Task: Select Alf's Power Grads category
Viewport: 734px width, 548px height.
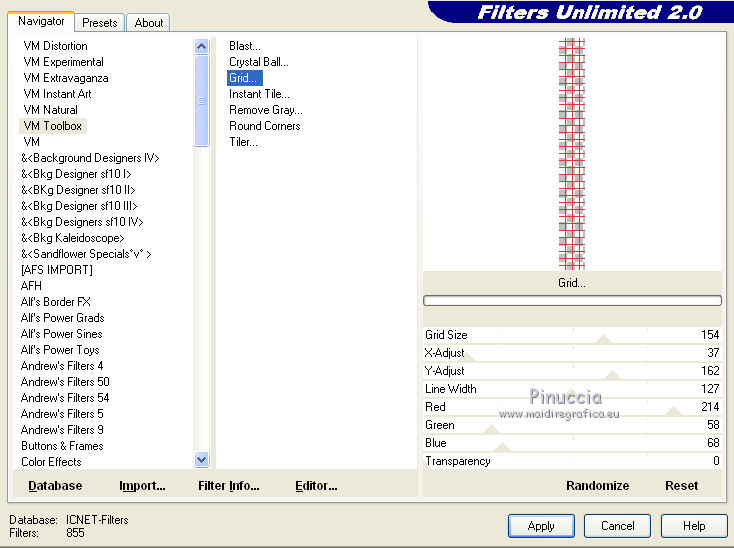Action: pos(62,318)
